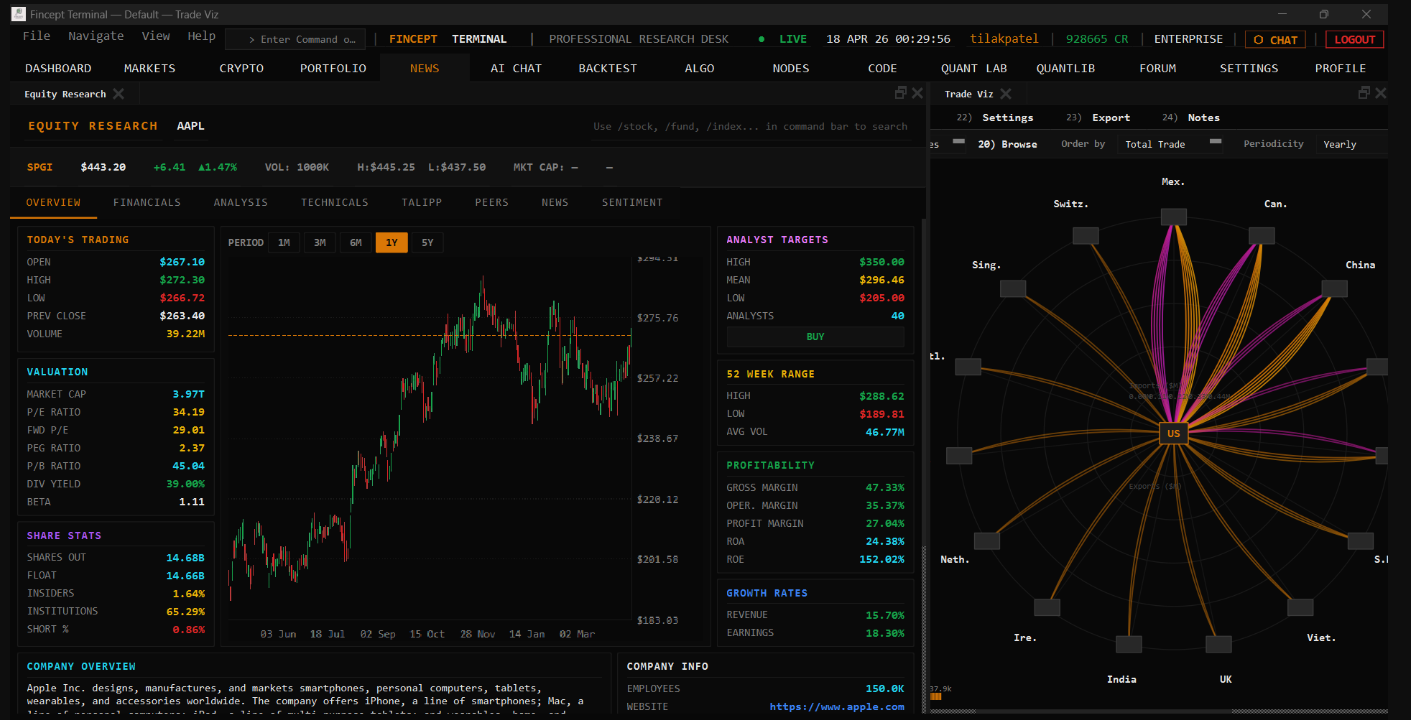Undock the Trade Viz panel via float icon
This screenshot has width=1411, height=720.
tap(1364, 93)
